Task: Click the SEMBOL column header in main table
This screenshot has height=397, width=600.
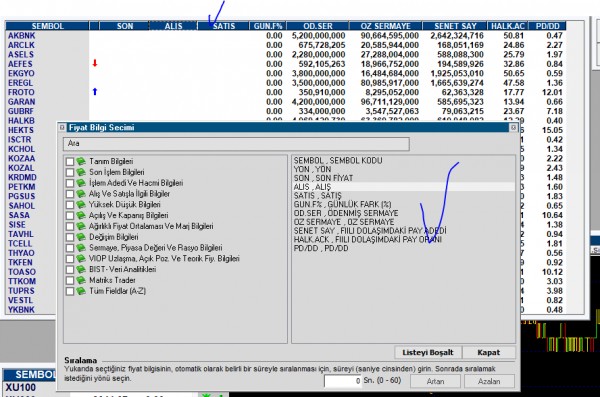Action: coord(47,26)
